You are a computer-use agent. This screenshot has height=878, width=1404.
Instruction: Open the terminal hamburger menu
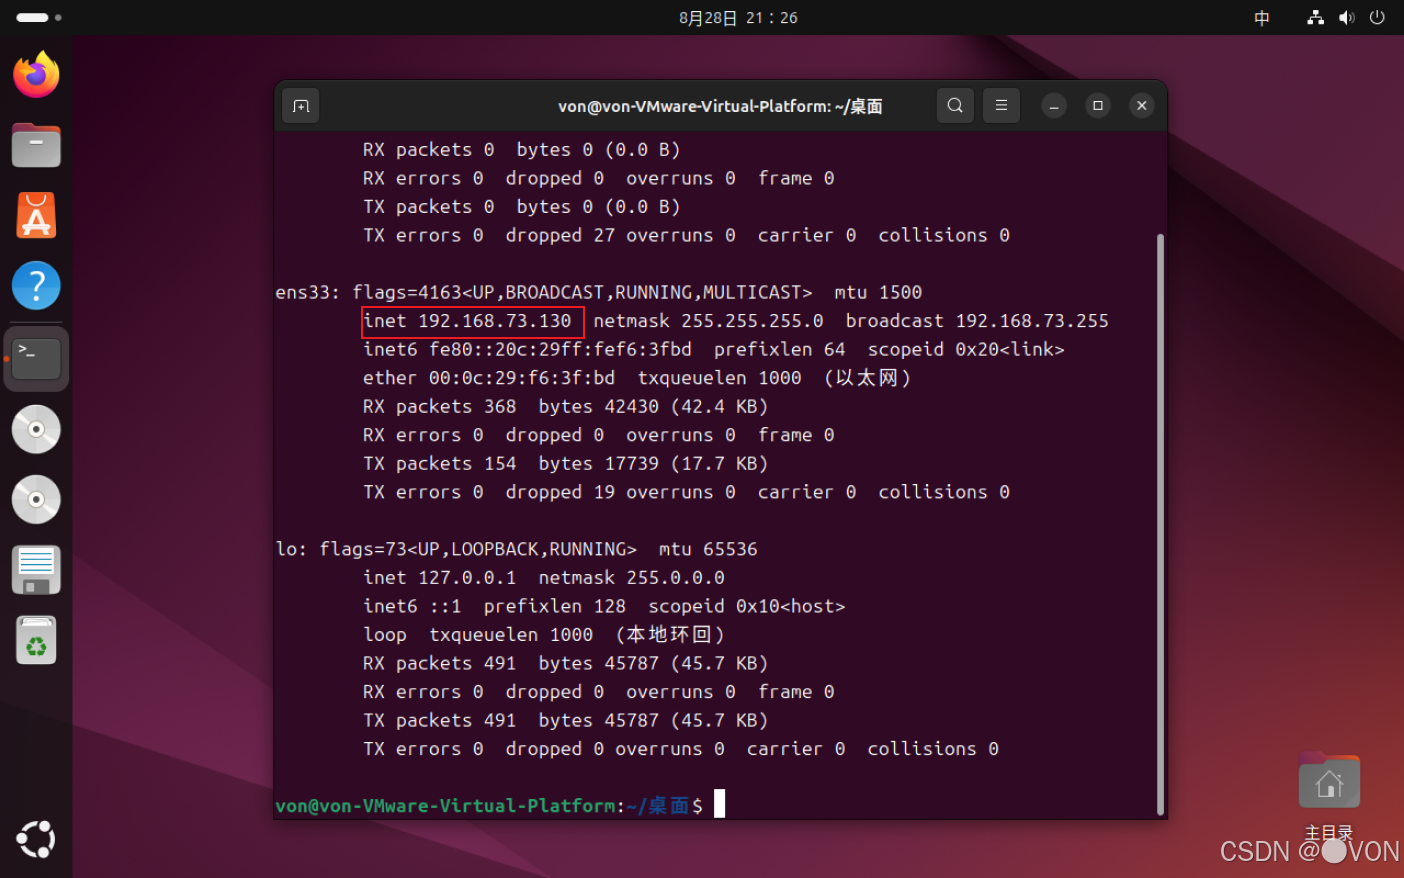pos(1001,105)
